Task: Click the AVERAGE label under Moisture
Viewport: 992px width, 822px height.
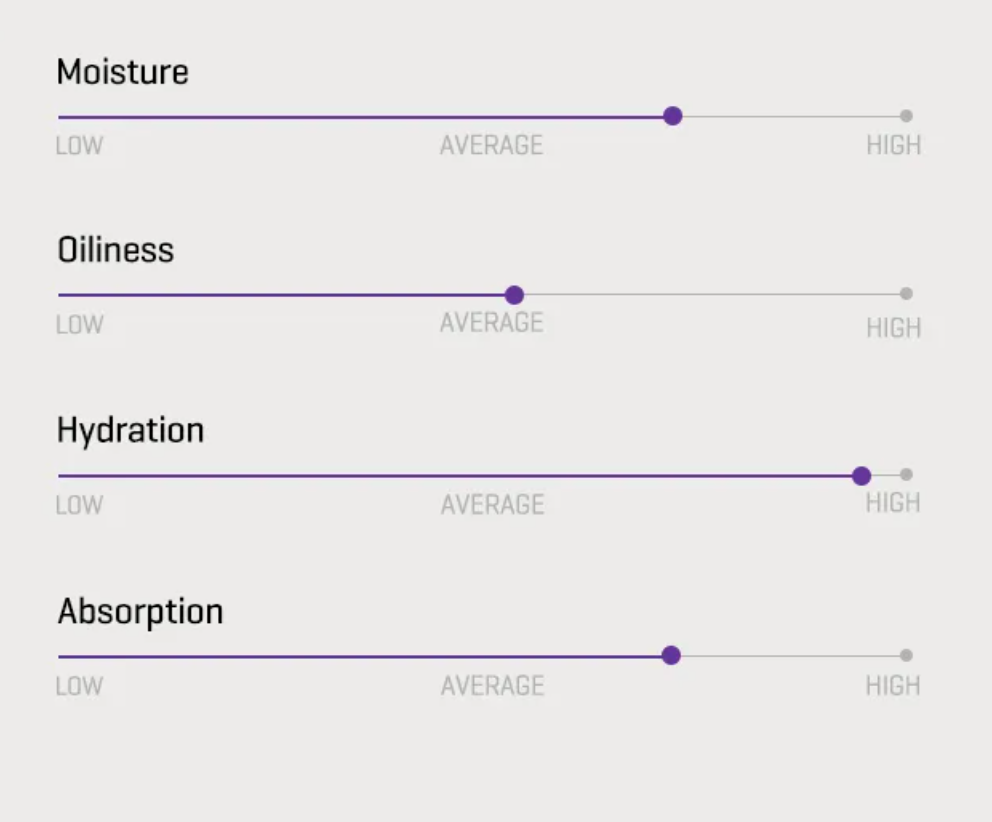Action: [491, 146]
